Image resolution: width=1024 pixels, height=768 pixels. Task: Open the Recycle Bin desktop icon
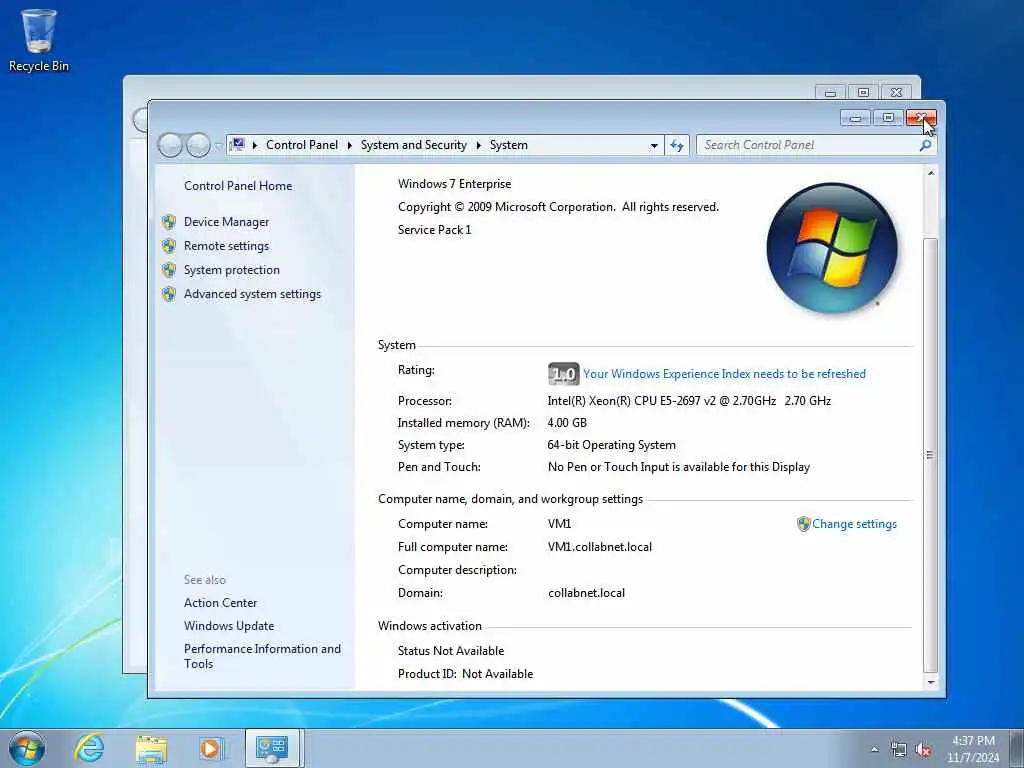point(39,40)
